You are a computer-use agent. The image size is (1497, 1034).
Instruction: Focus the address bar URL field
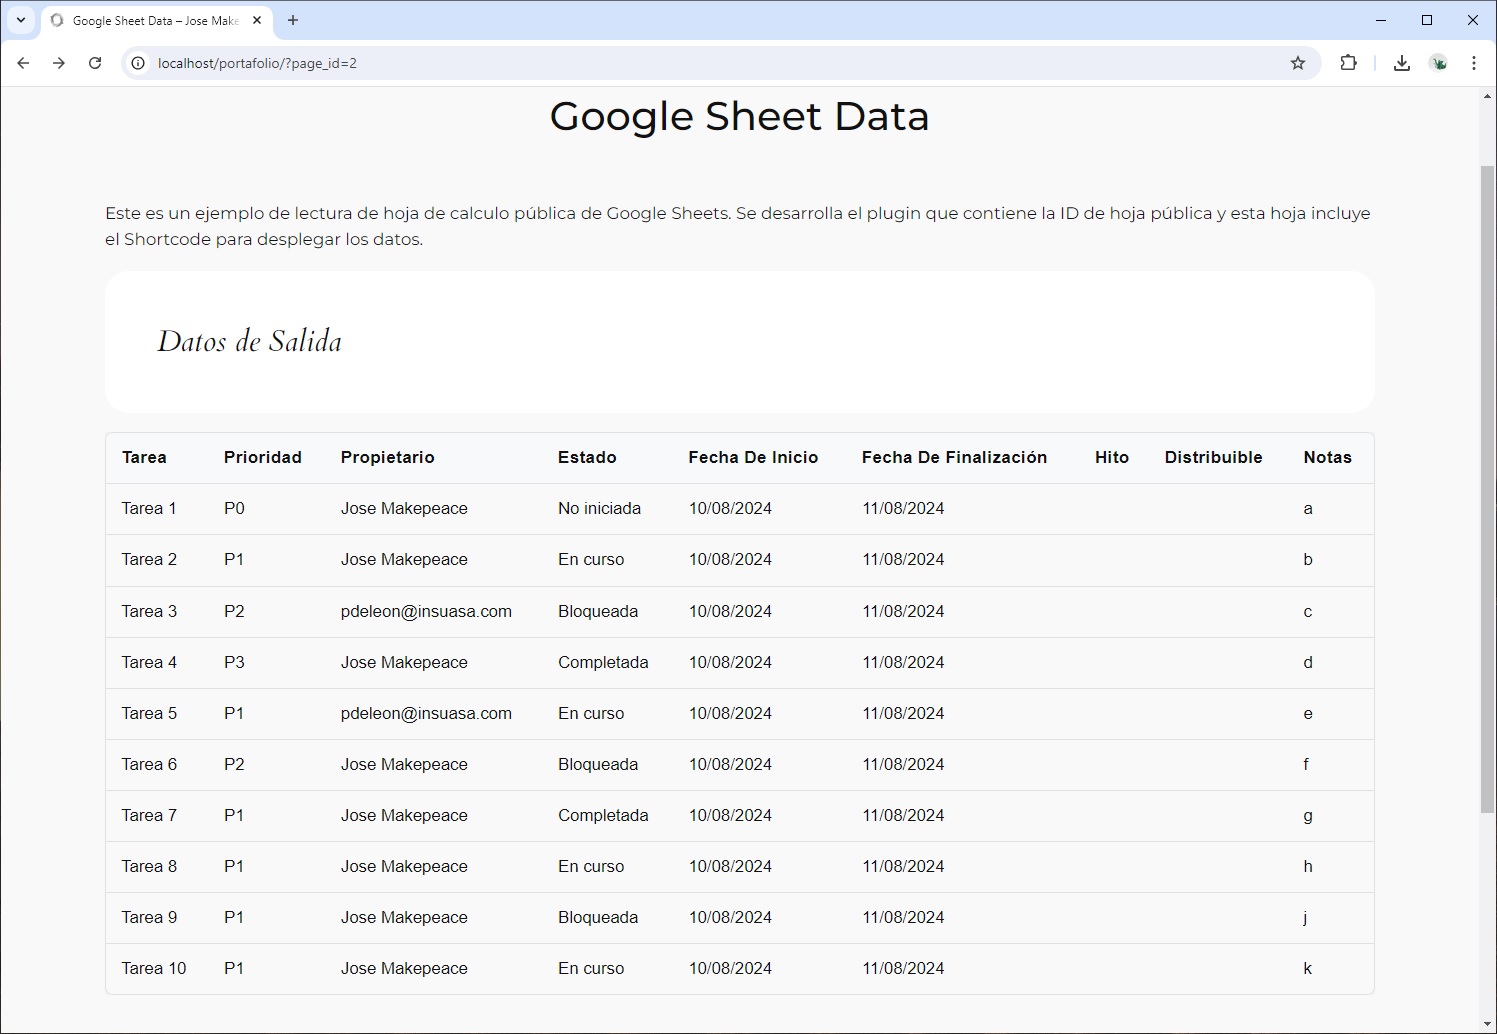pos(720,63)
